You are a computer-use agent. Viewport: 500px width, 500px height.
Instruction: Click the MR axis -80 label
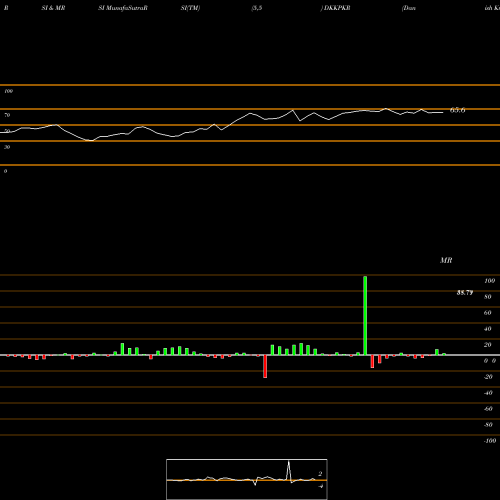(488, 425)
